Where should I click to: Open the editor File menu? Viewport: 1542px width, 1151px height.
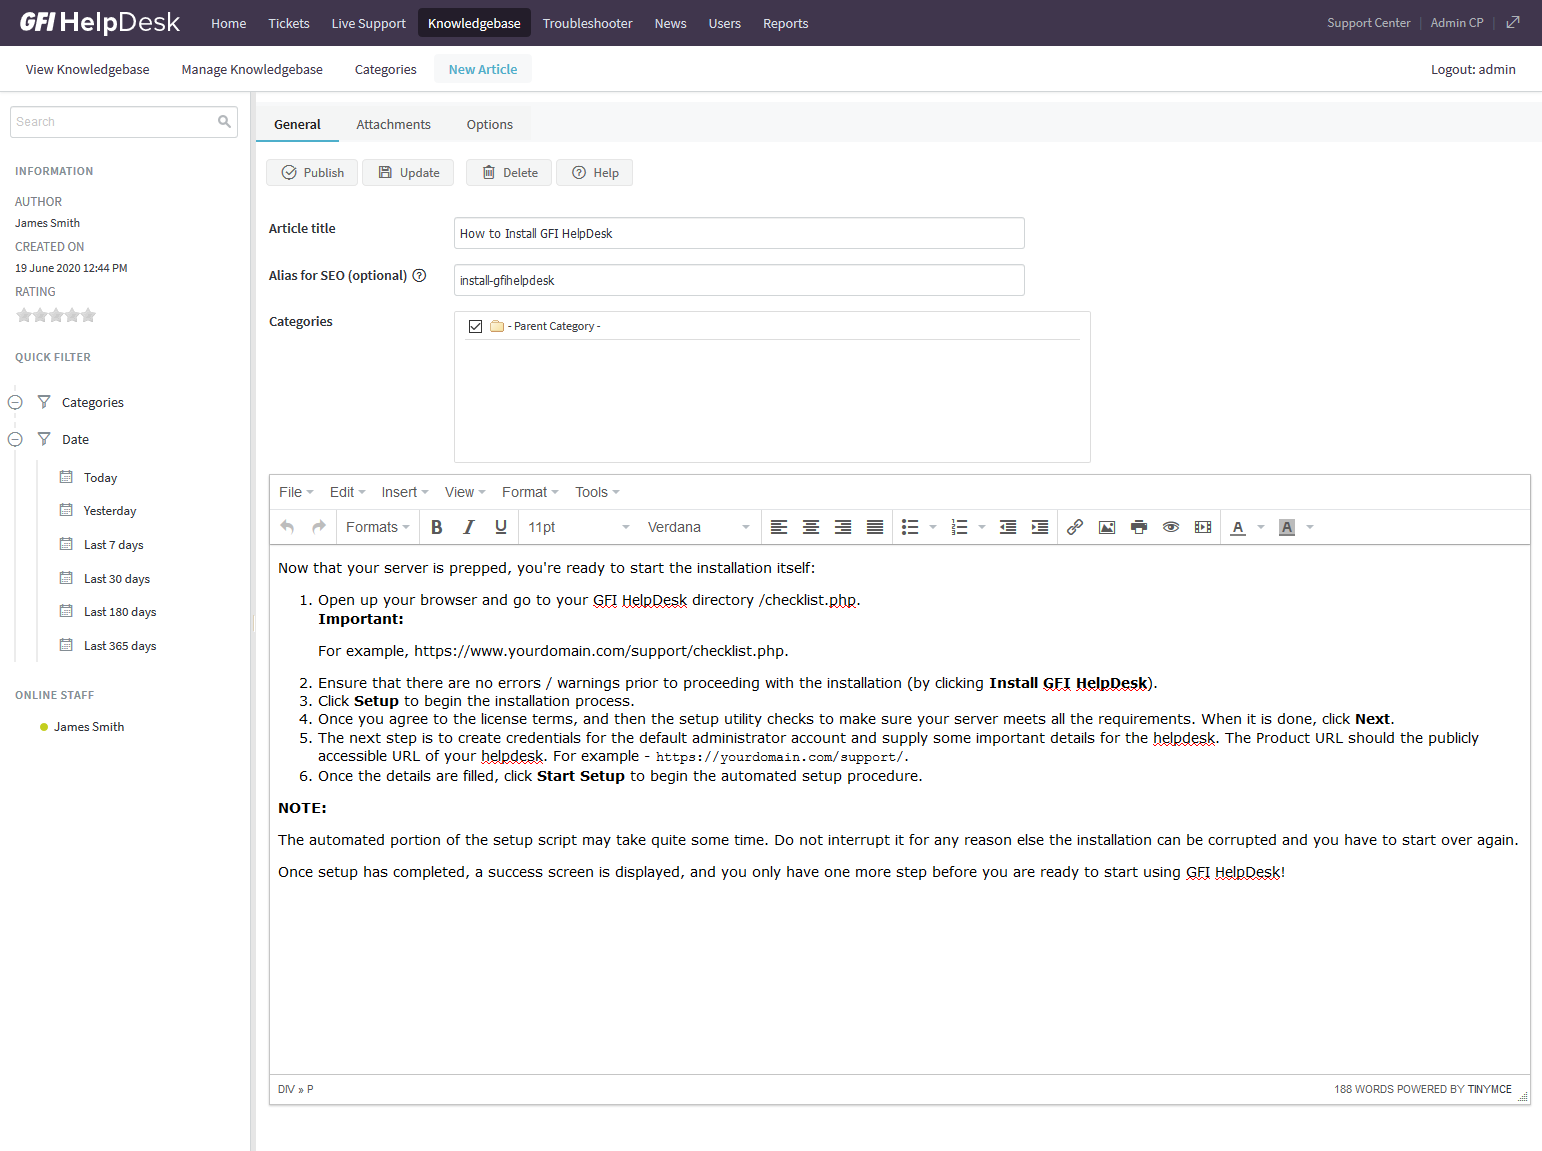[296, 492]
